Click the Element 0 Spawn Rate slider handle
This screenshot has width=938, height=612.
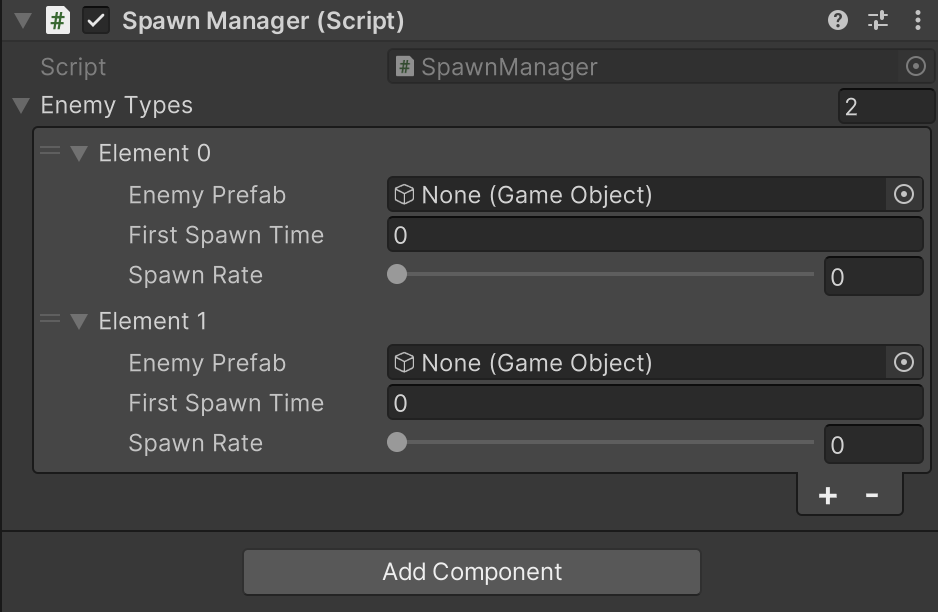tap(397, 274)
